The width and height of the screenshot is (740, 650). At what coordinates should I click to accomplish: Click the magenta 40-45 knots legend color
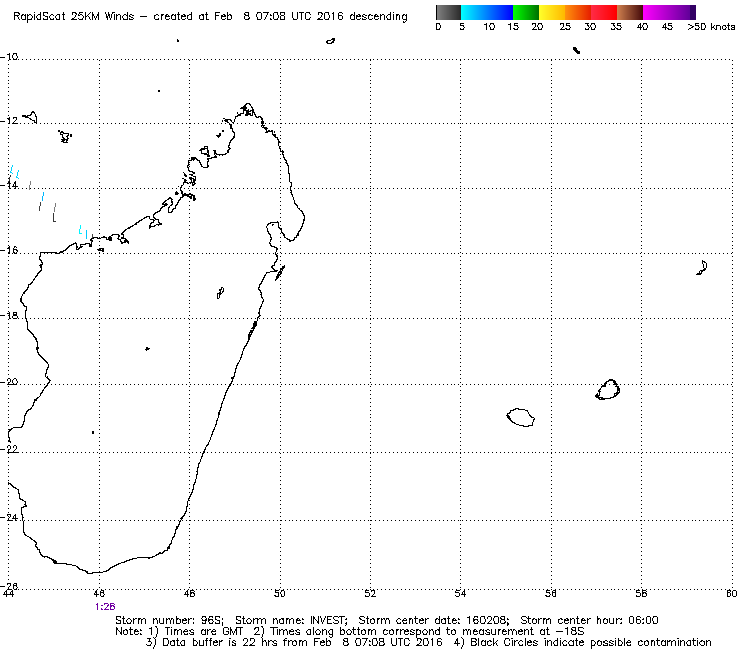656,12
